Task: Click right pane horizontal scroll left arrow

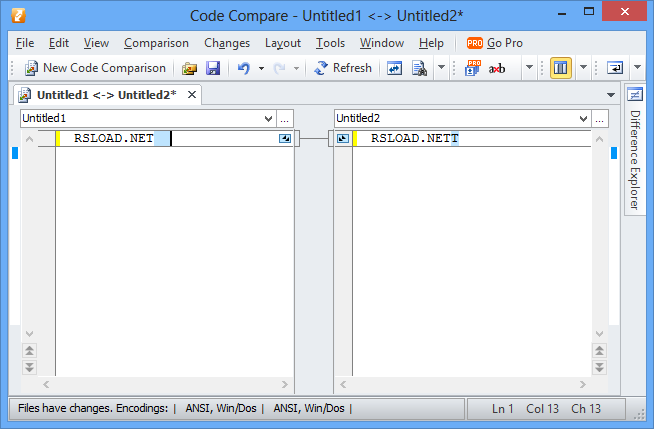Action: pyautogui.click(x=343, y=384)
